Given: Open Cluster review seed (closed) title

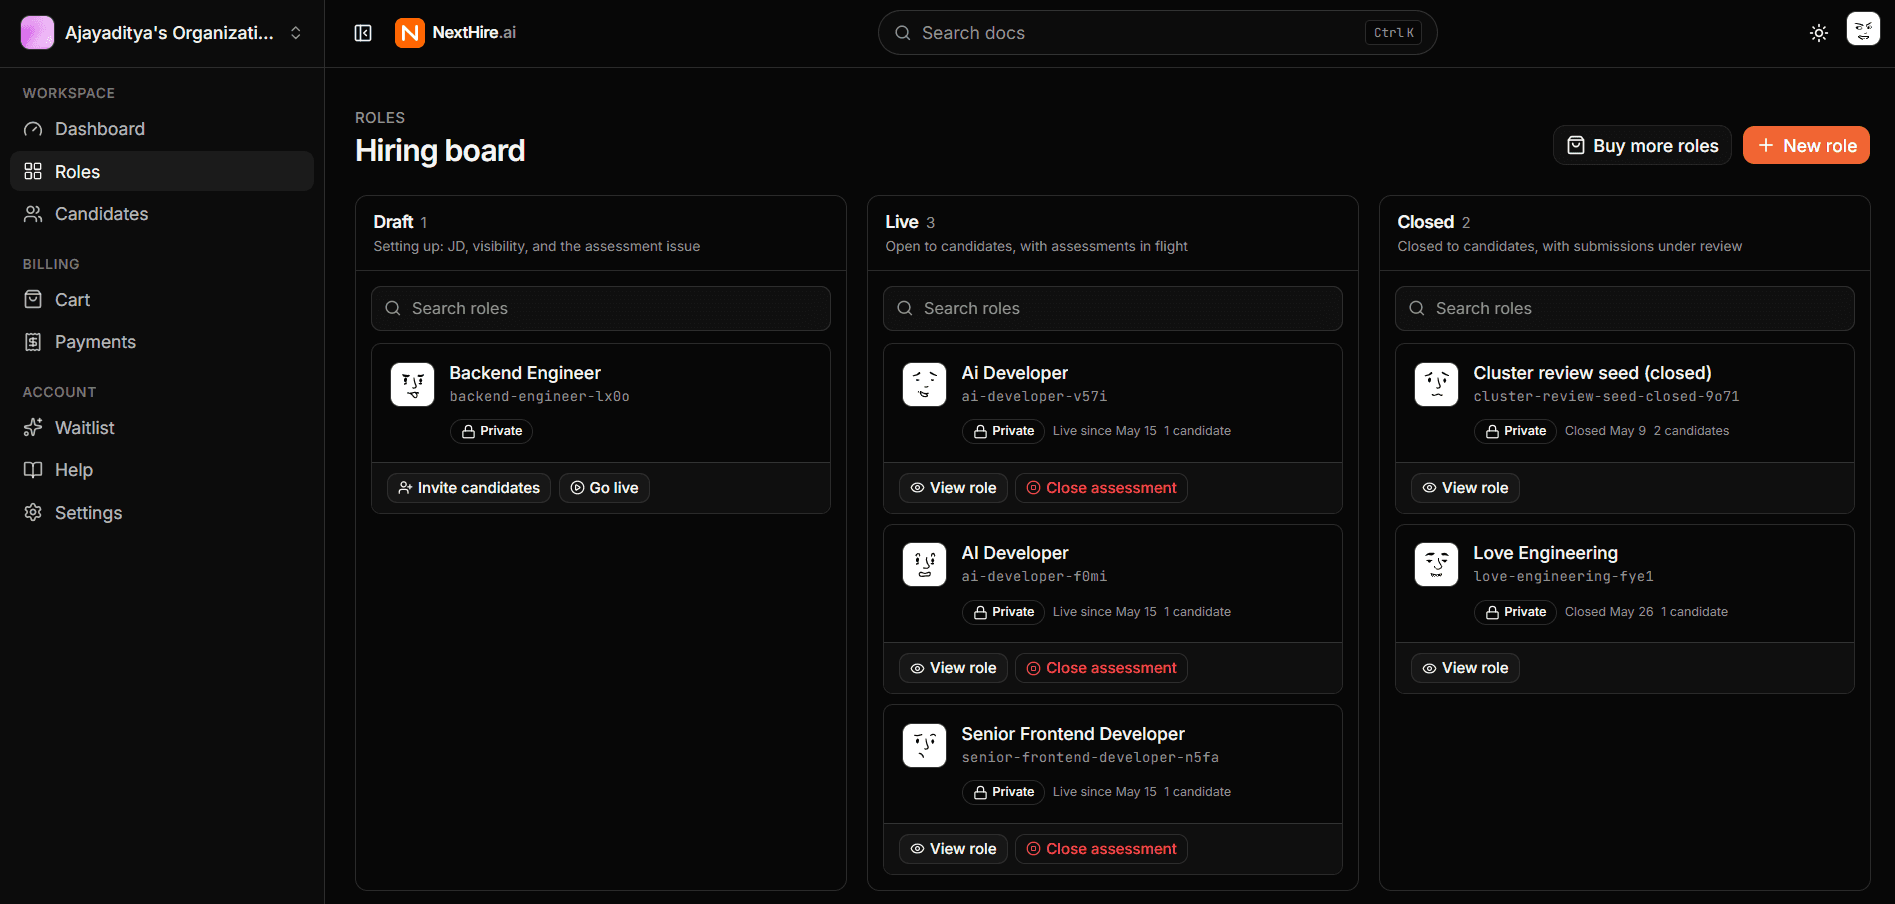Looking at the screenshot, I should coord(1592,373).
